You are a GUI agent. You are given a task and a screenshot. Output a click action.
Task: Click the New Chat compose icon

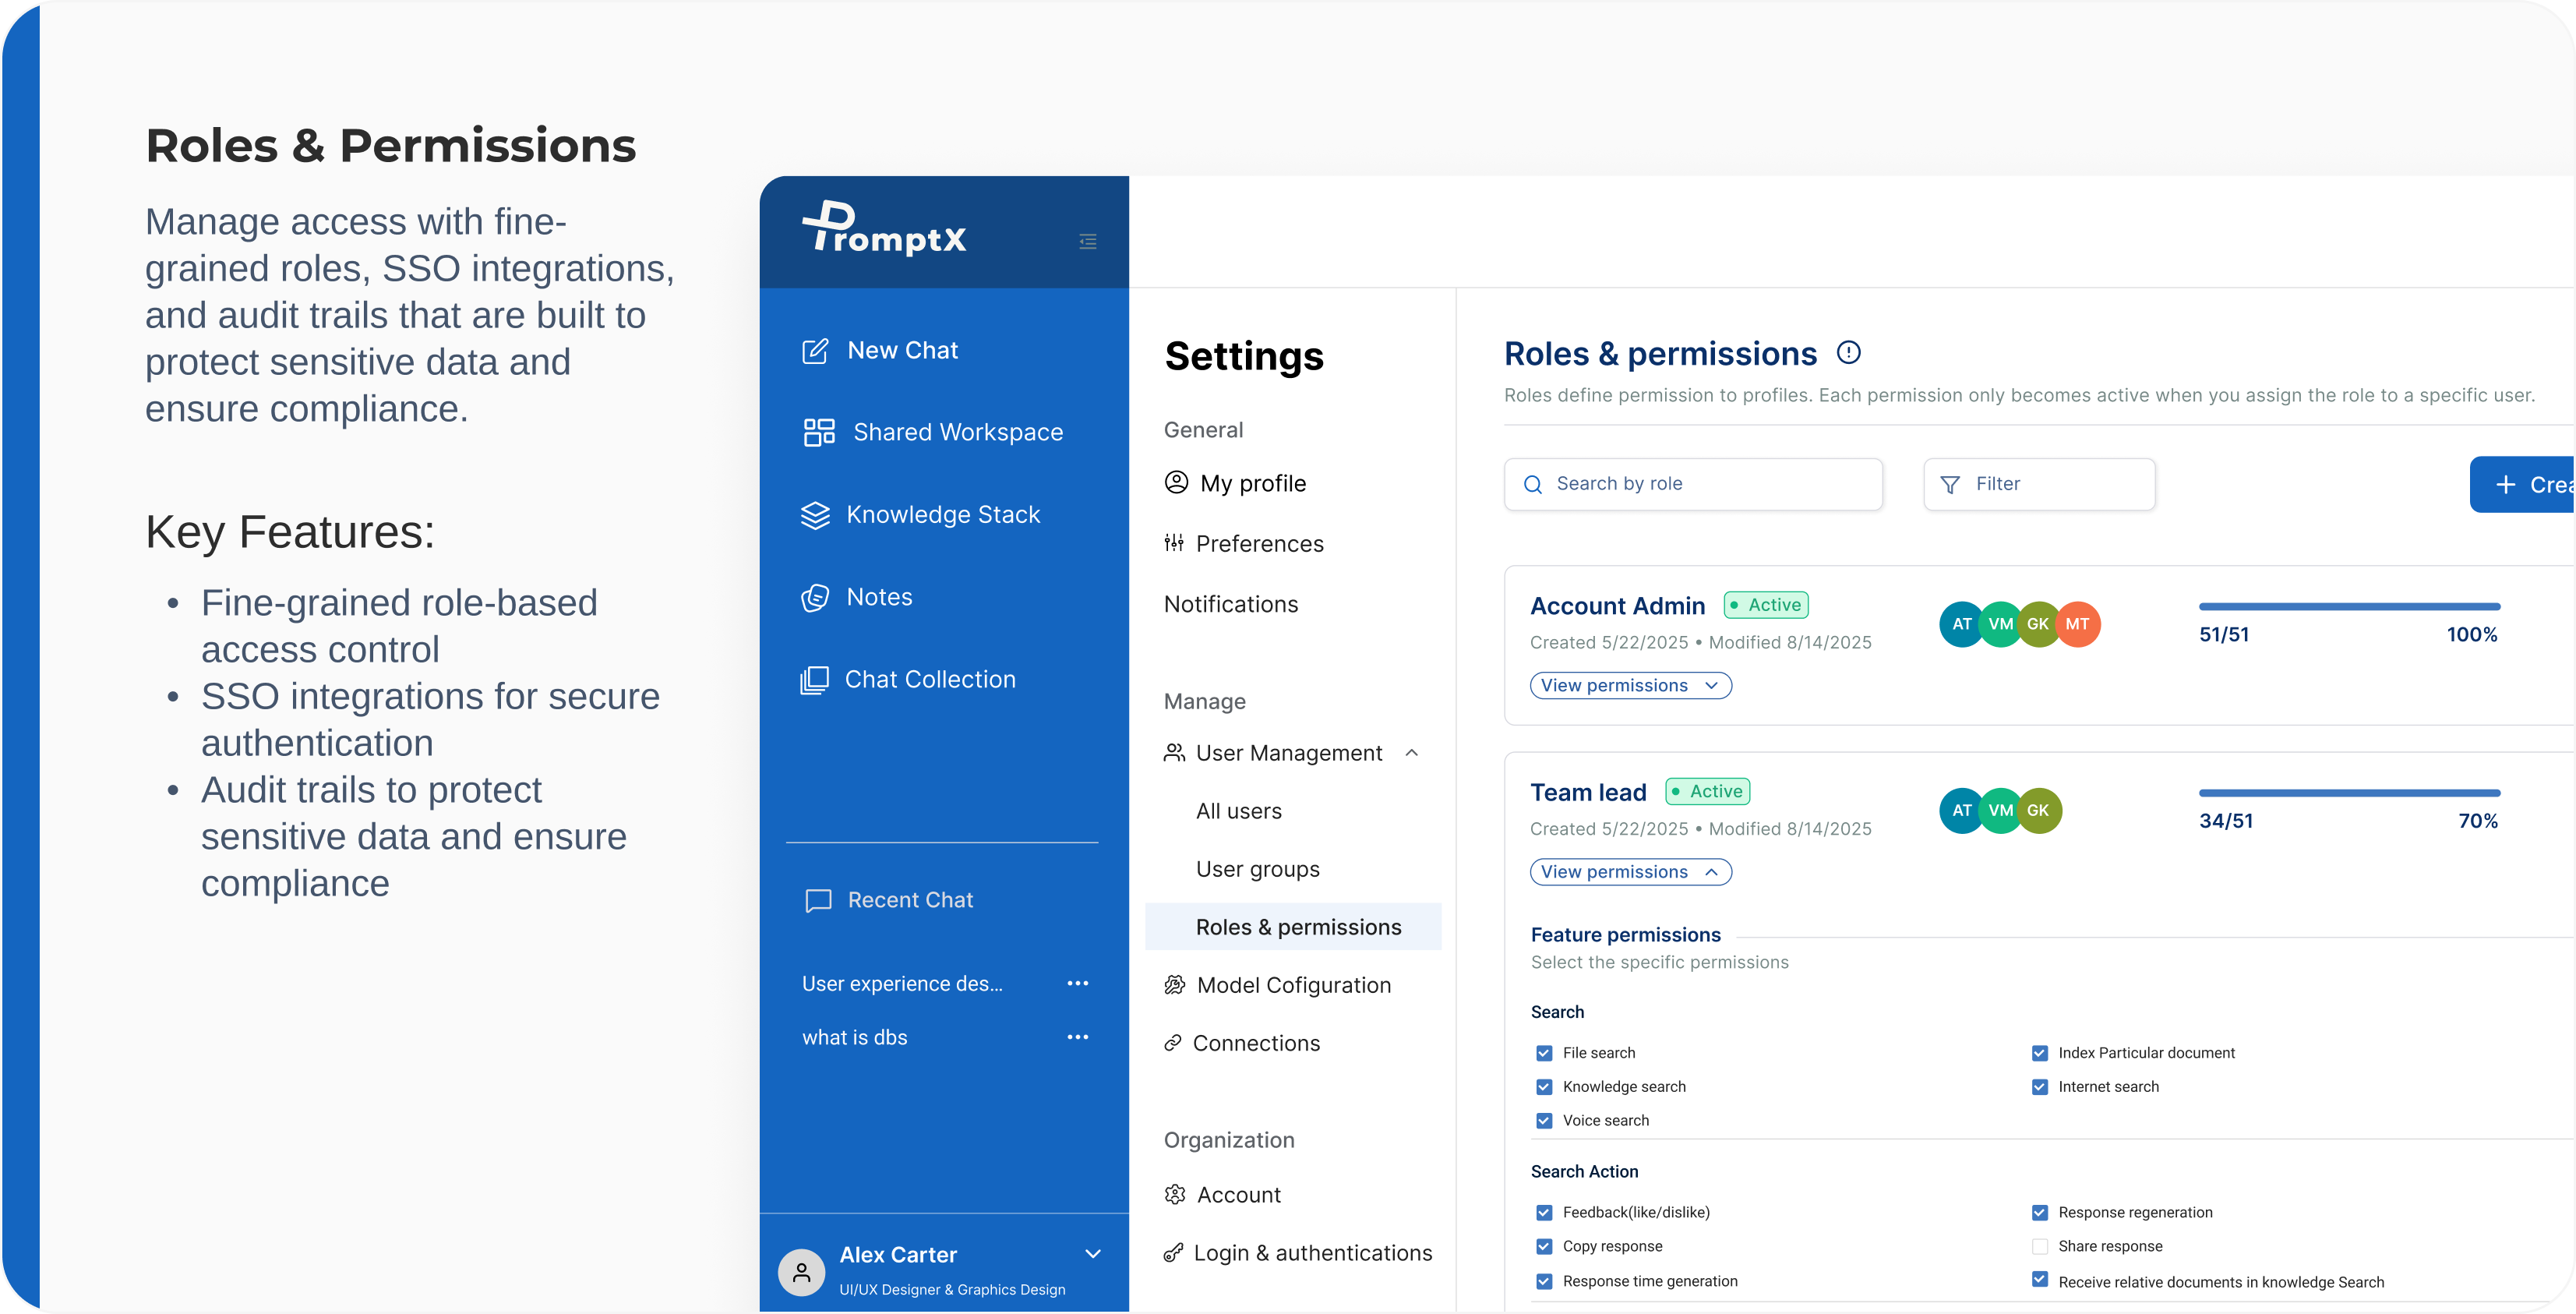point(815,351)
